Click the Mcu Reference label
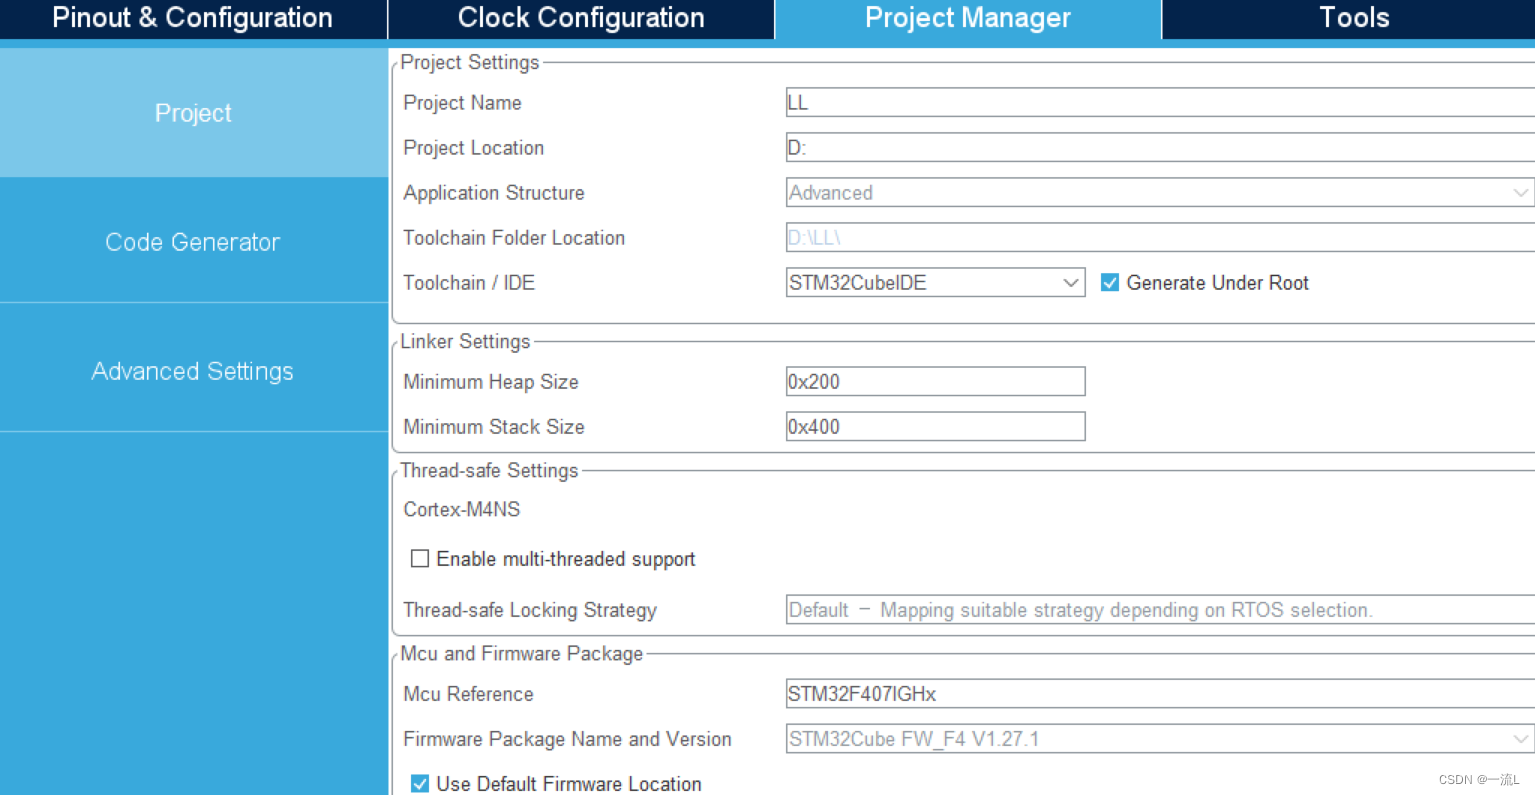This screenshot has width=1535, height=795. tap(468, 694)
